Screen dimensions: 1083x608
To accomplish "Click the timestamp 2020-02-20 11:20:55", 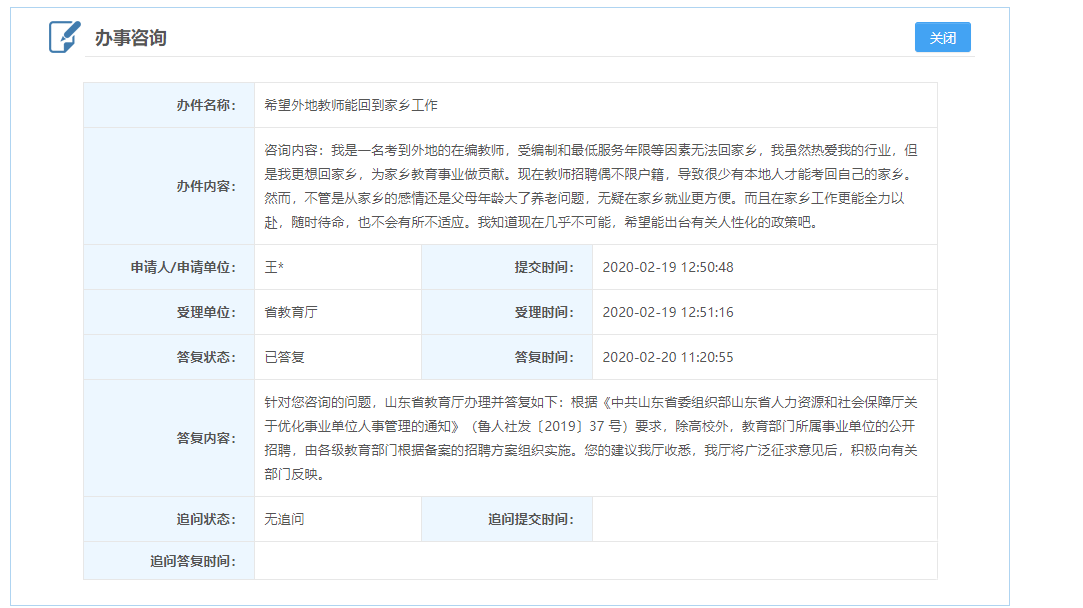I will tap(668, 357).
